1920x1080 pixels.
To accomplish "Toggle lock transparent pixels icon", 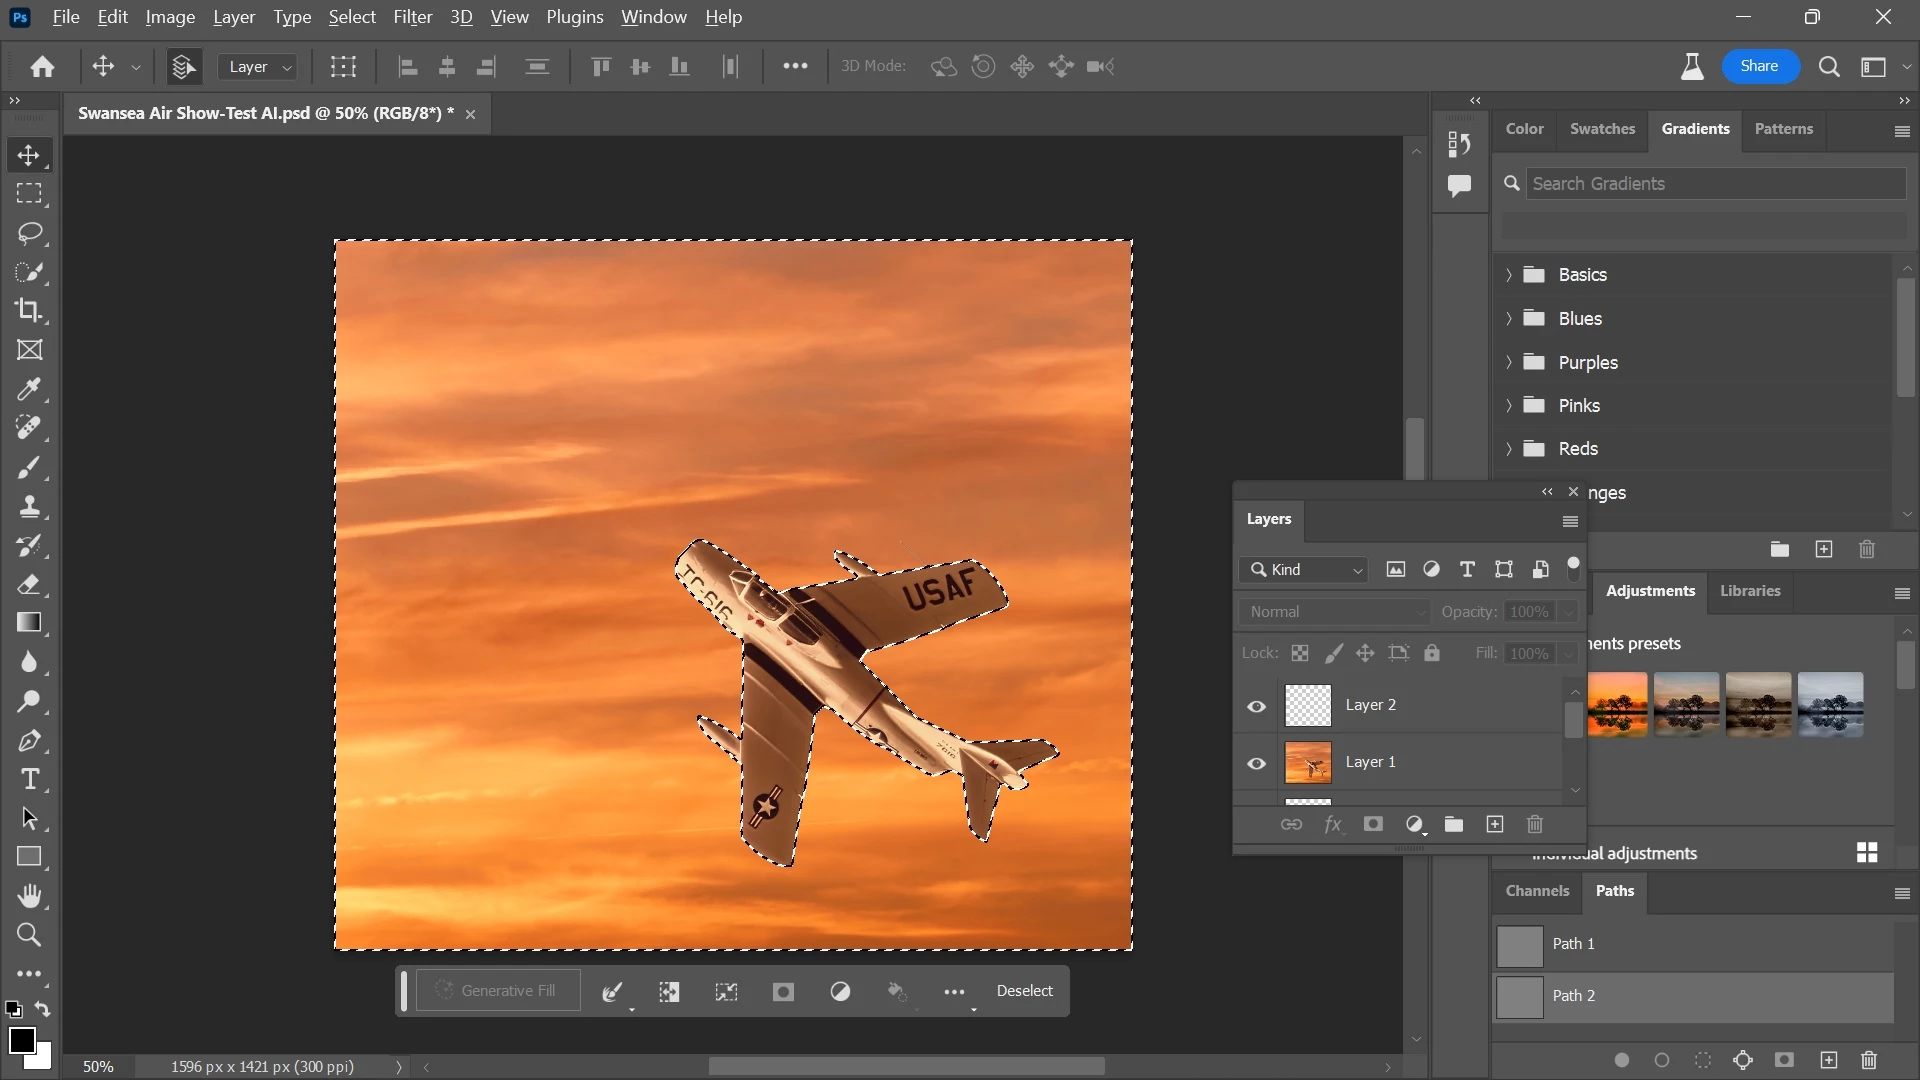I will [1299, 653].
